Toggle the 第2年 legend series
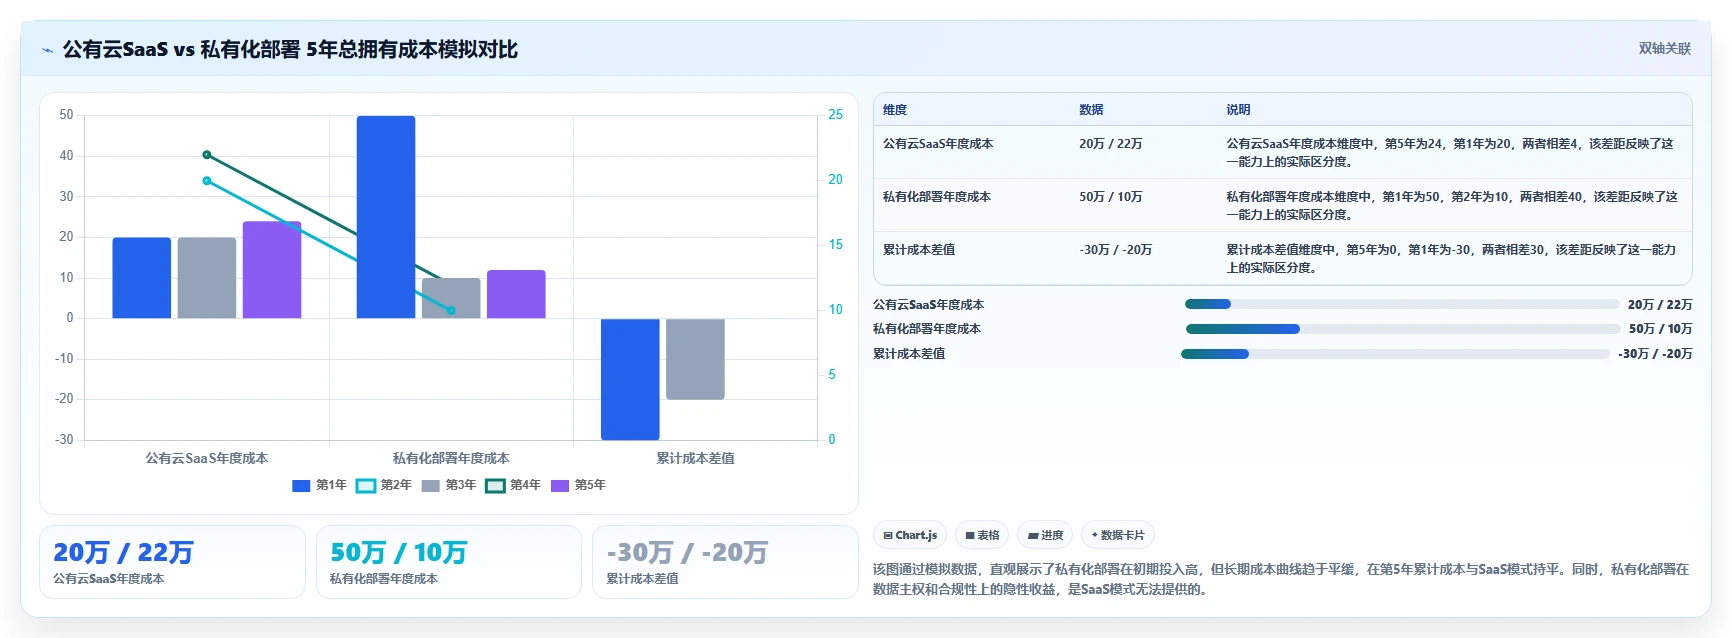The height and width of the screenshot is (638, 1732). [x=384, y=485]
